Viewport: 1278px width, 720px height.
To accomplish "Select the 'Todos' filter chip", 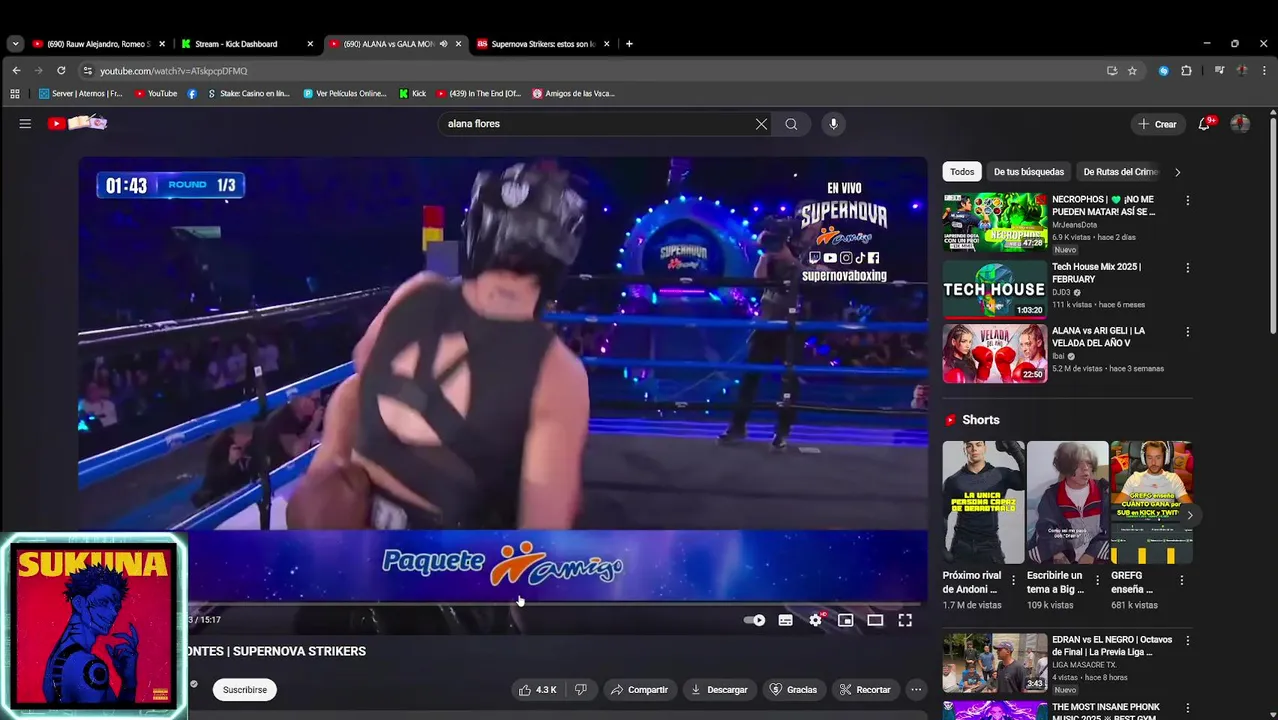I will pos(962,172).
